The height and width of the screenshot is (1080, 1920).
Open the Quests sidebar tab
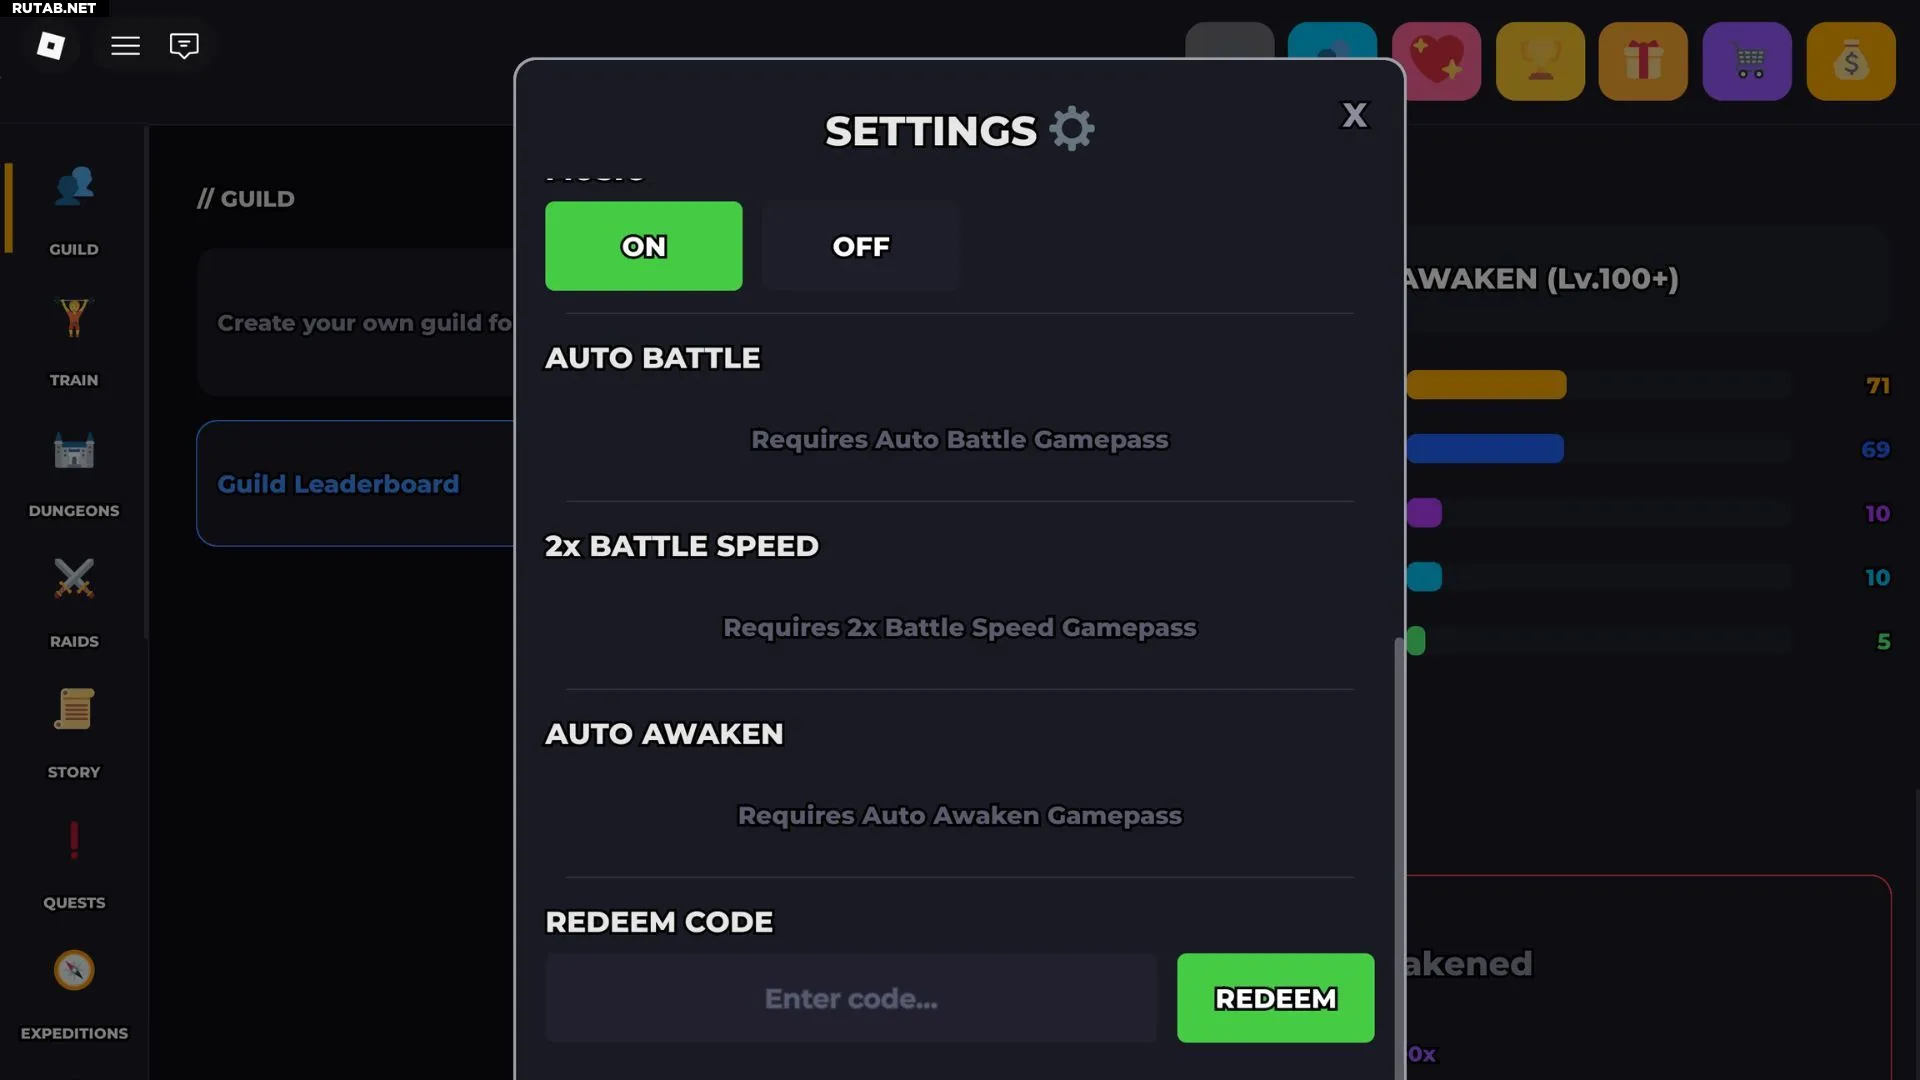[74, 862]
